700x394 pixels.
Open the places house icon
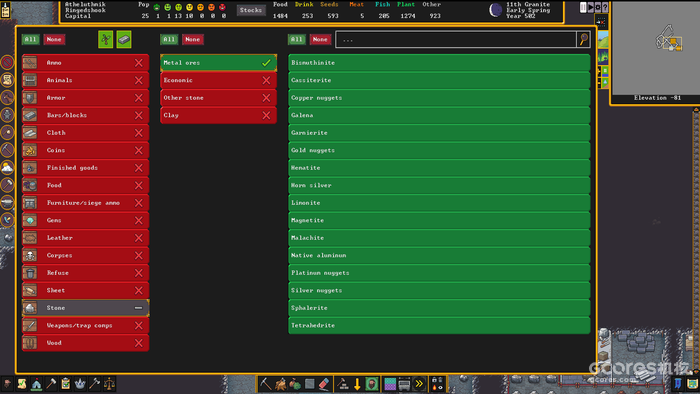pos(37,384)
